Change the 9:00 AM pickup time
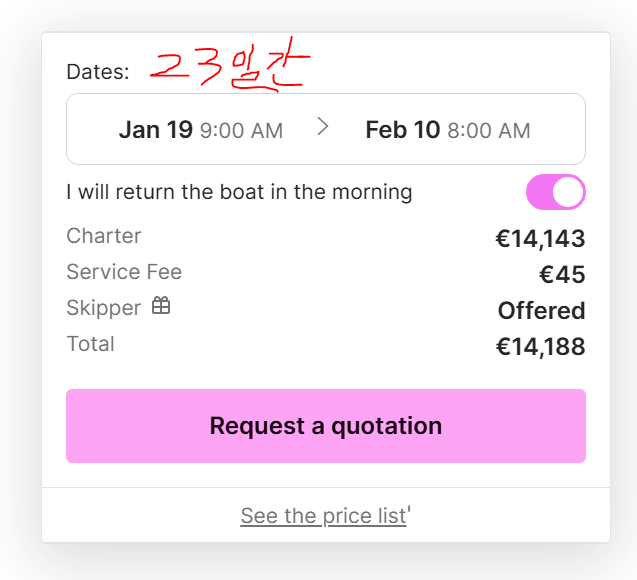The height and width of the screenshot is (580, 637). (x=241, y=131)
